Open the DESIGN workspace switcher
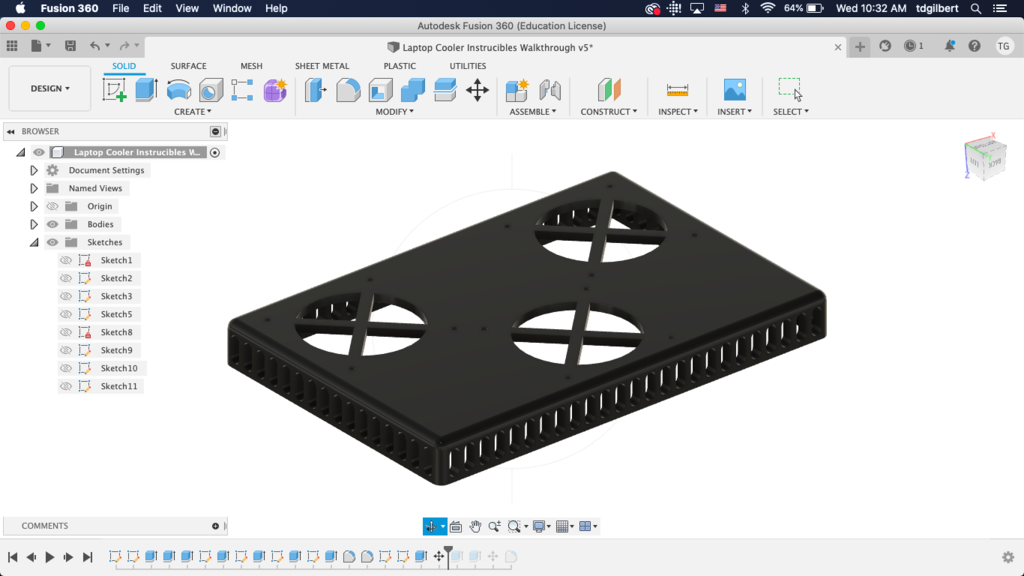This screenshot has width=1024, height=576. tap(48, 88)
